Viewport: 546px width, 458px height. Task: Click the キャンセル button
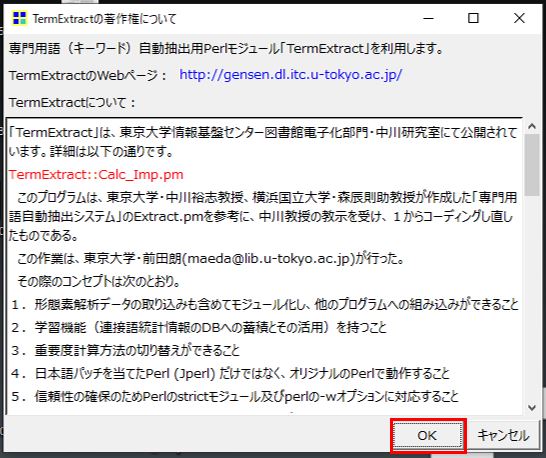pyautogui.click(x=503, y=435)
